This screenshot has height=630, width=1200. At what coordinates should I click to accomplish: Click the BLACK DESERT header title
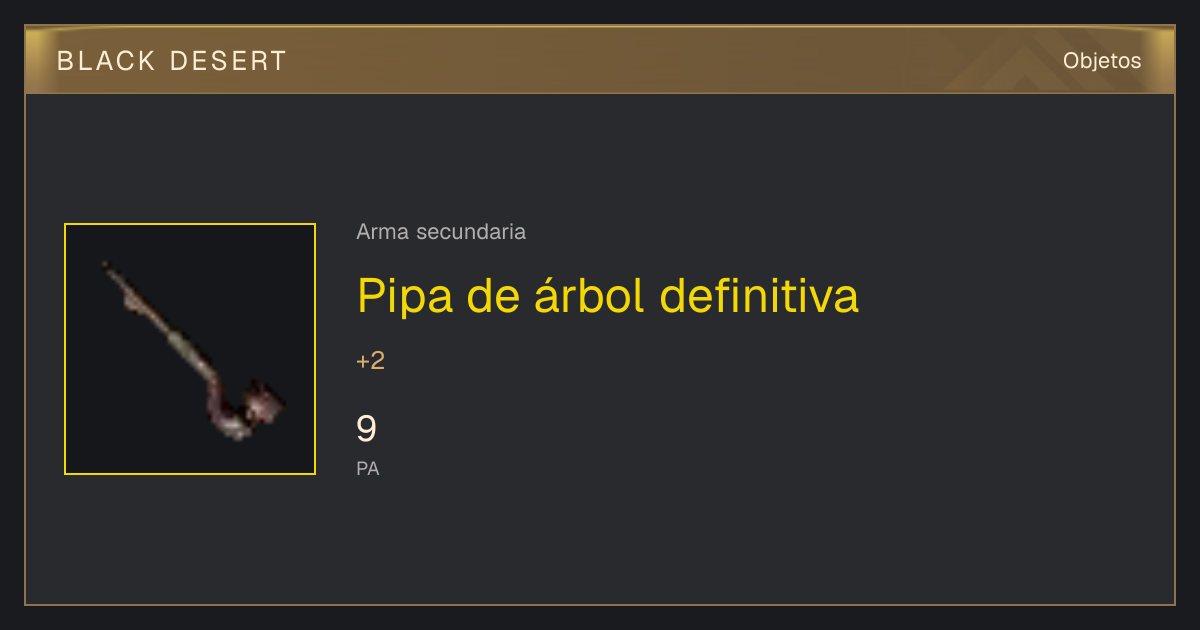[172, 61]
